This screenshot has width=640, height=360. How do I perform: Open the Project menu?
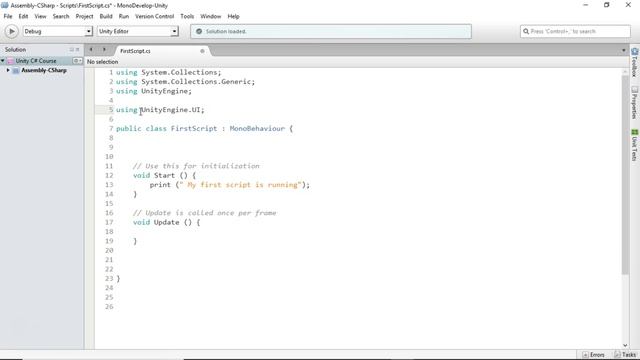click(x=84, y=16)
